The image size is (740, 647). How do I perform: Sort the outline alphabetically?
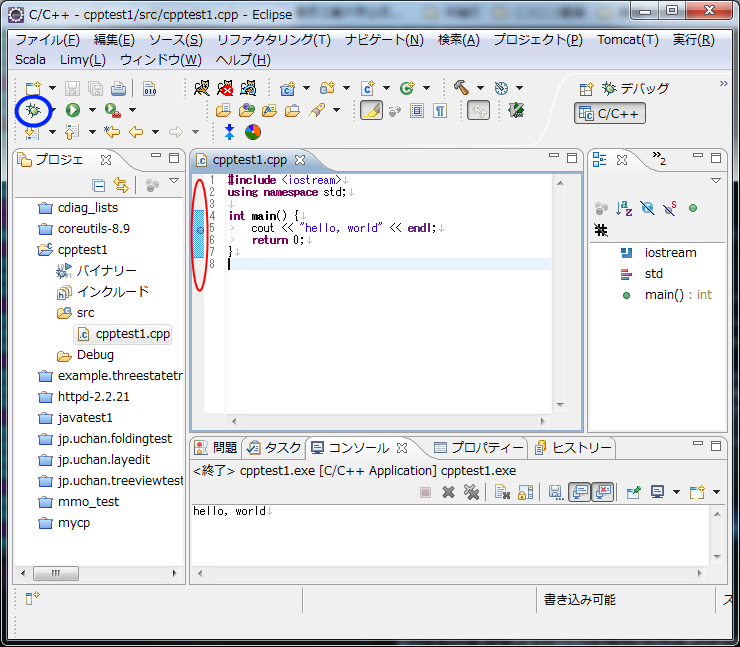(x=624, y=208)
